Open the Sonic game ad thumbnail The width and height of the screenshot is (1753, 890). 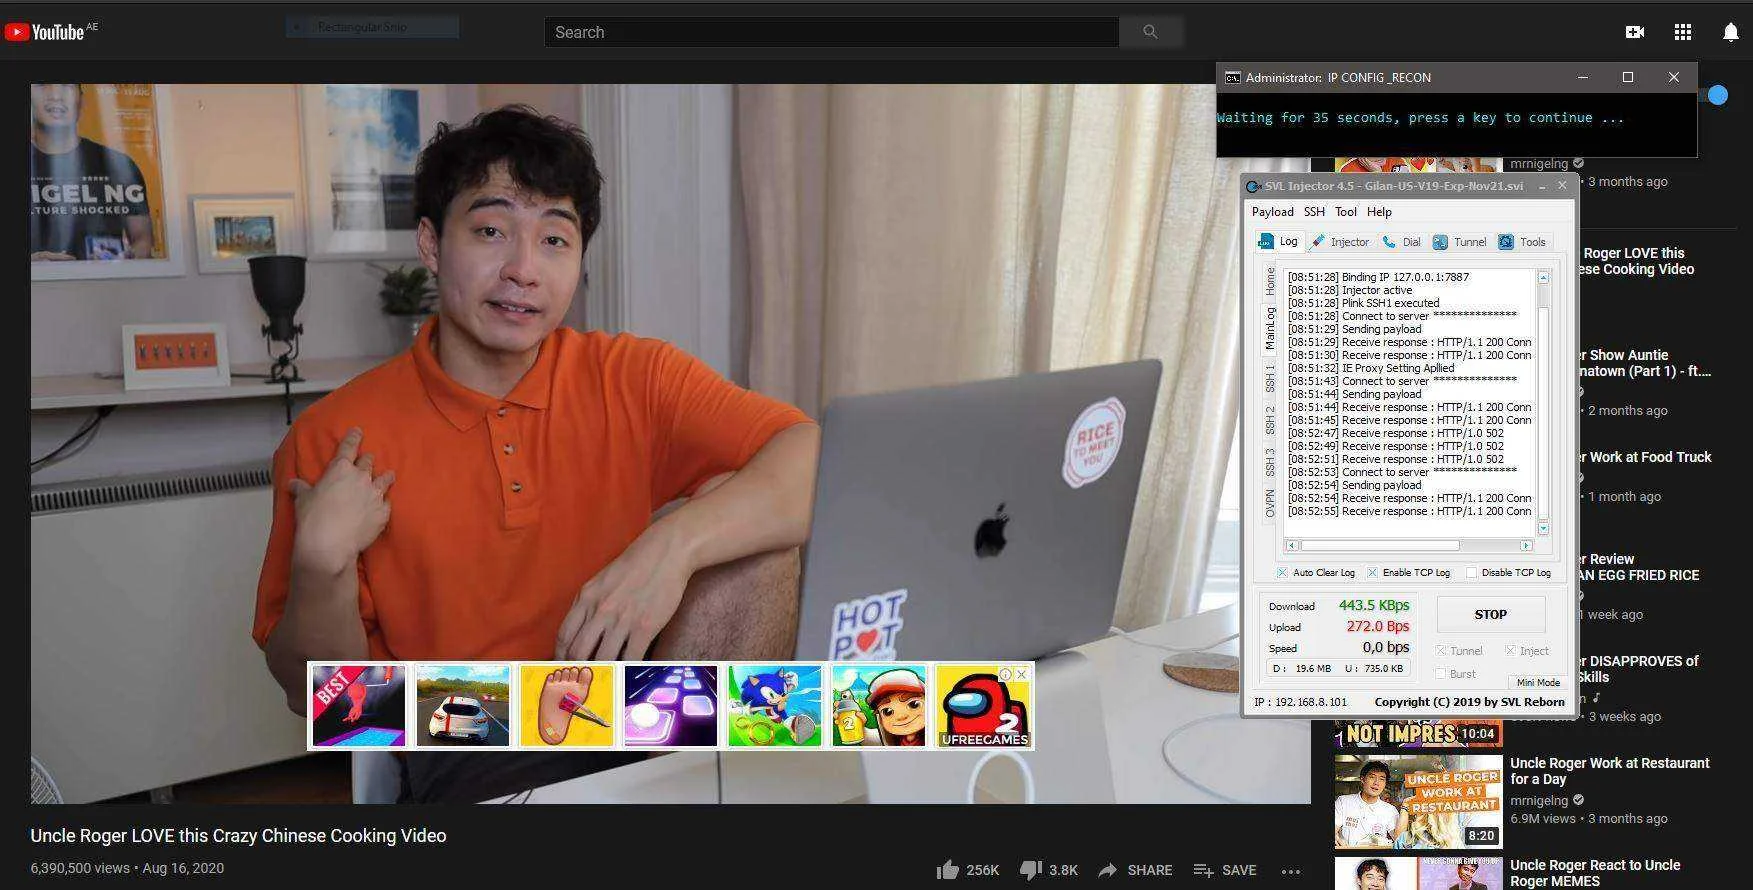pyautogui.click(x=775, y=706)
